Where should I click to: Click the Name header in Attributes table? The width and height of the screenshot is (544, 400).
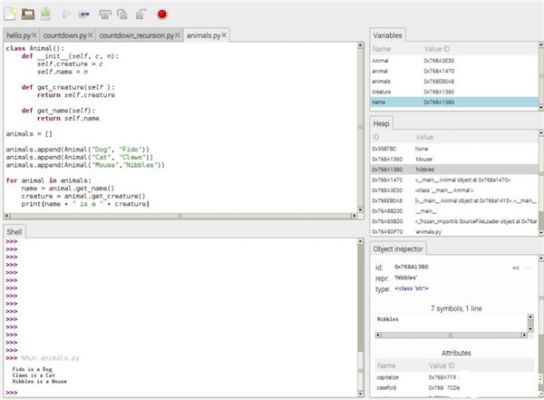pyautogui.click(x=386, y=366)
